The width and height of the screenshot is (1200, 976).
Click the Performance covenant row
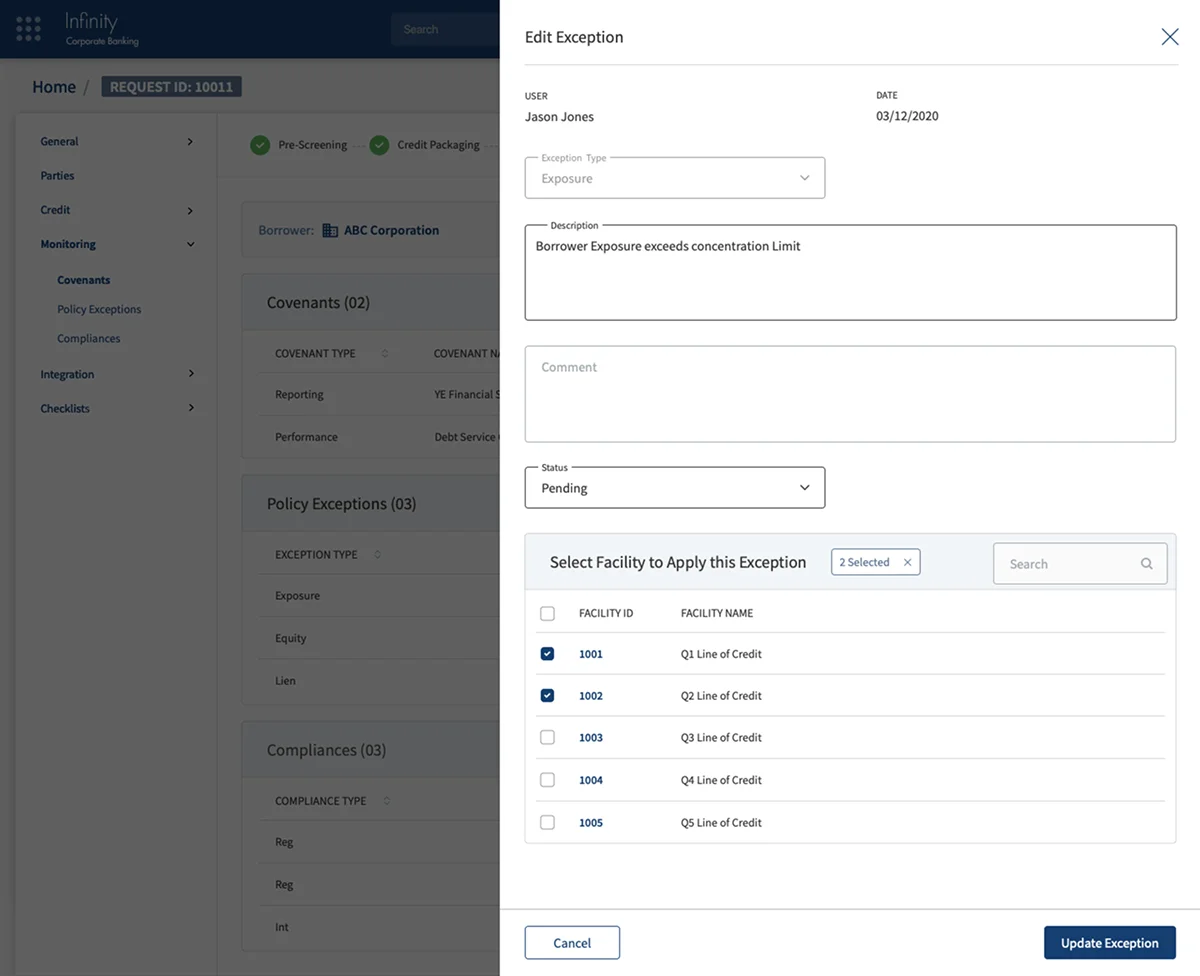click(x=380, y=437)
